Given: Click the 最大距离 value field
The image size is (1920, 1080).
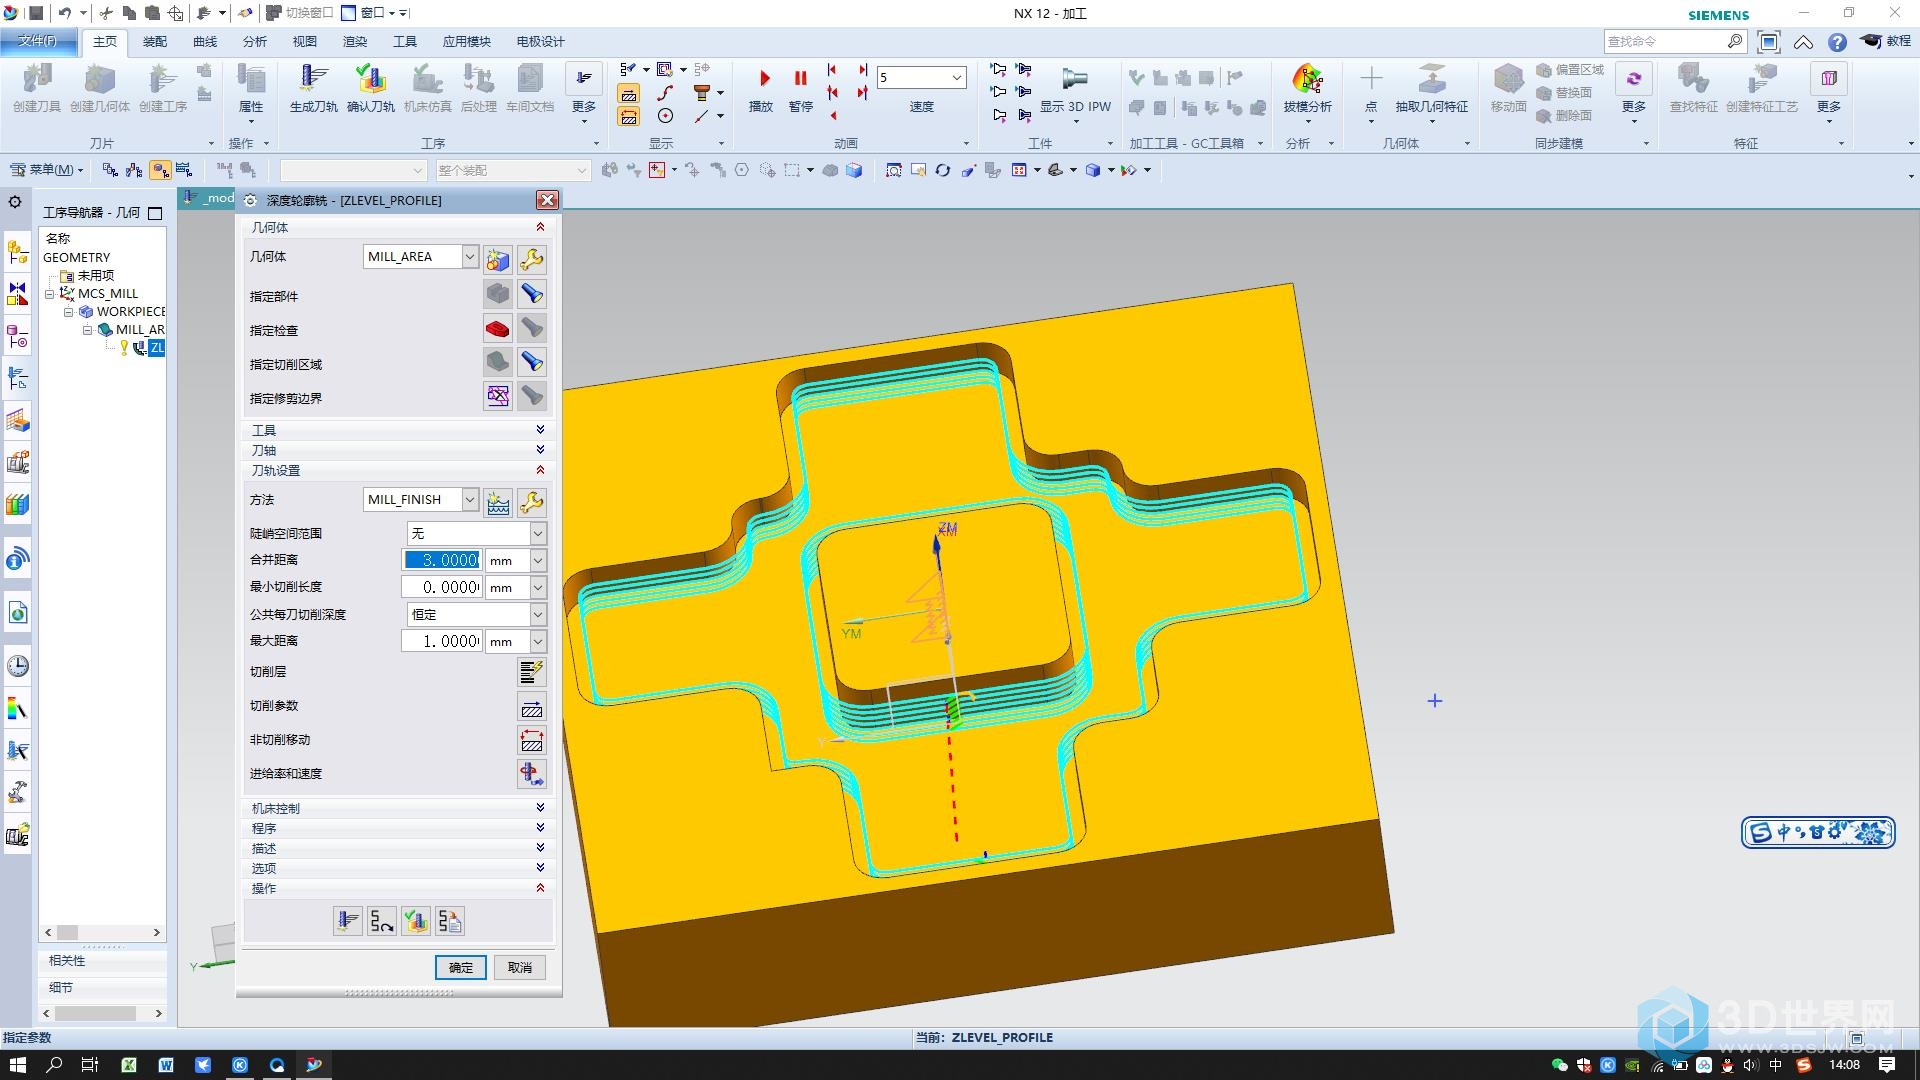Looking at the screenshot, I should 442,641.
